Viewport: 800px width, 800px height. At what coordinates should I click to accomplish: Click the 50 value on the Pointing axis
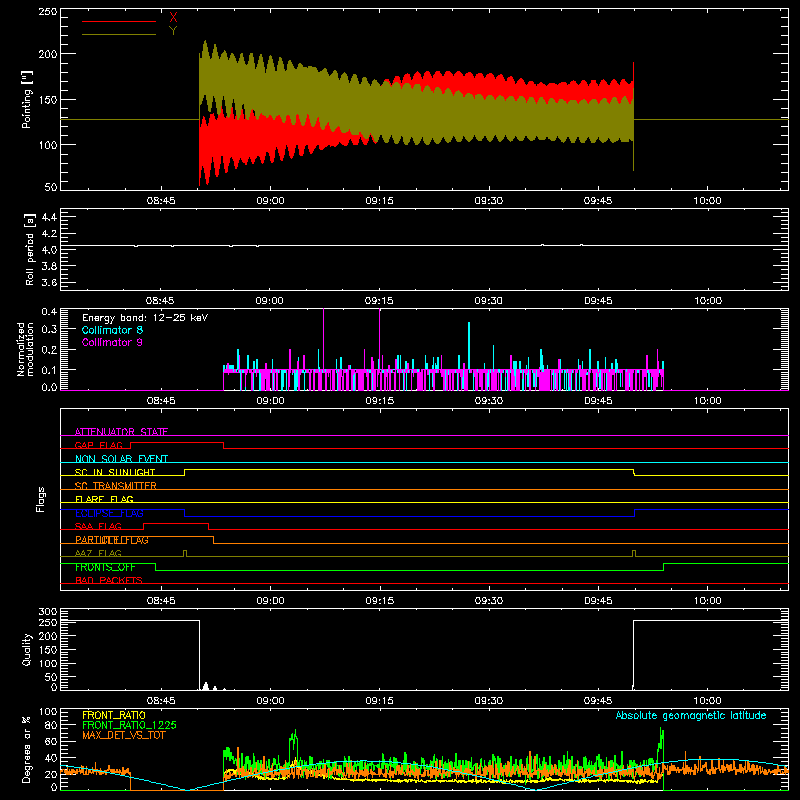[51, 187]
